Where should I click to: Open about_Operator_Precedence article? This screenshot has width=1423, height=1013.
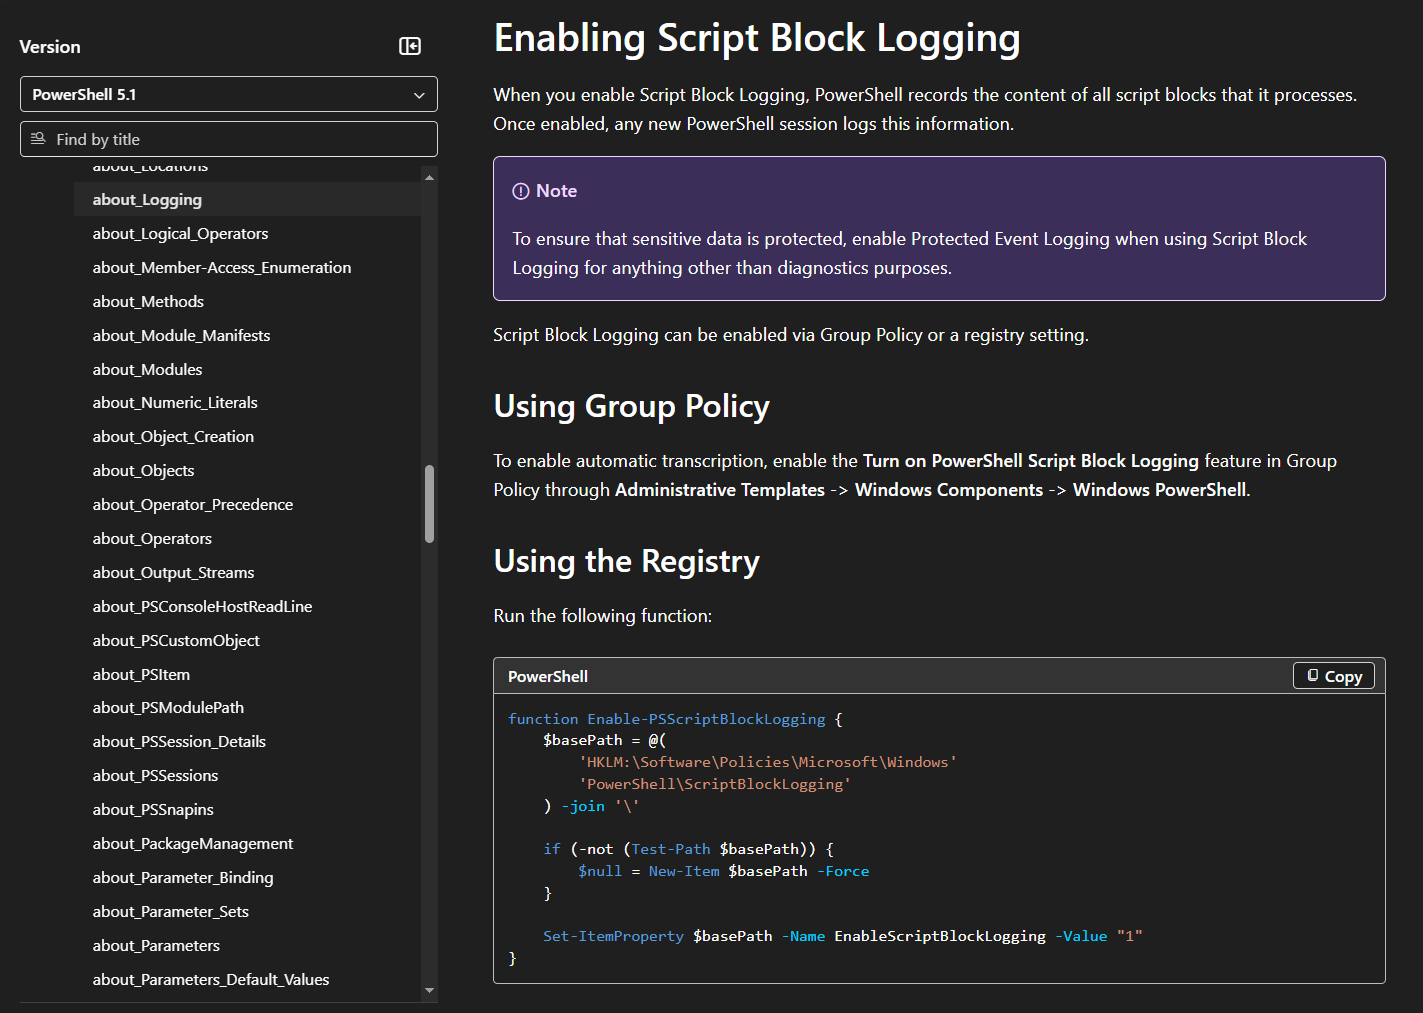click(x=193, y=505)
